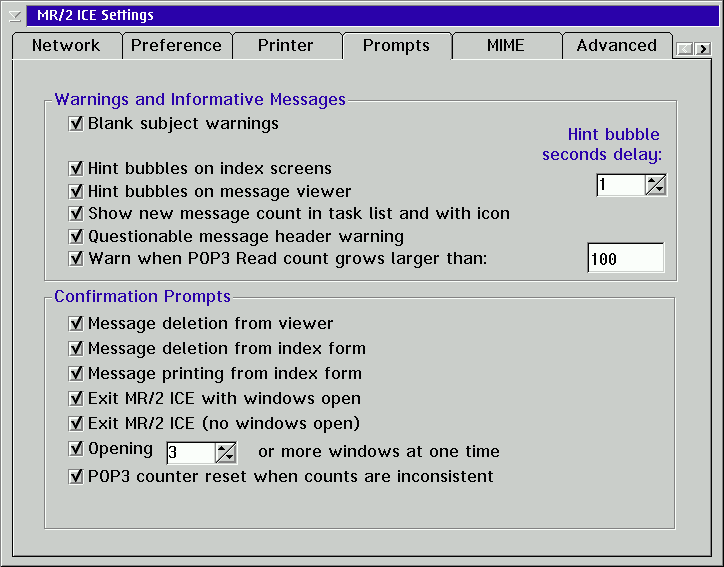Open the system menu icon in title bar

tap(15, 16)
